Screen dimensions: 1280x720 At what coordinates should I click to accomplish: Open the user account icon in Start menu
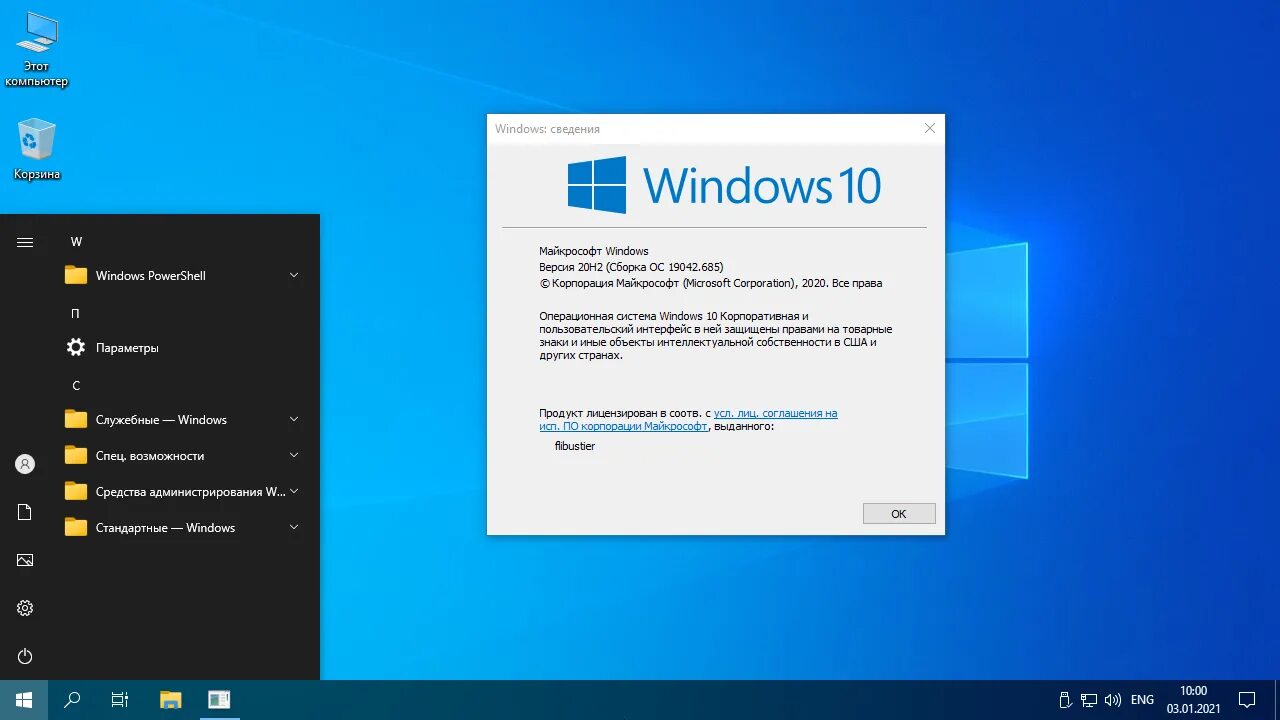pyautogui.click(x=25, y=464)
